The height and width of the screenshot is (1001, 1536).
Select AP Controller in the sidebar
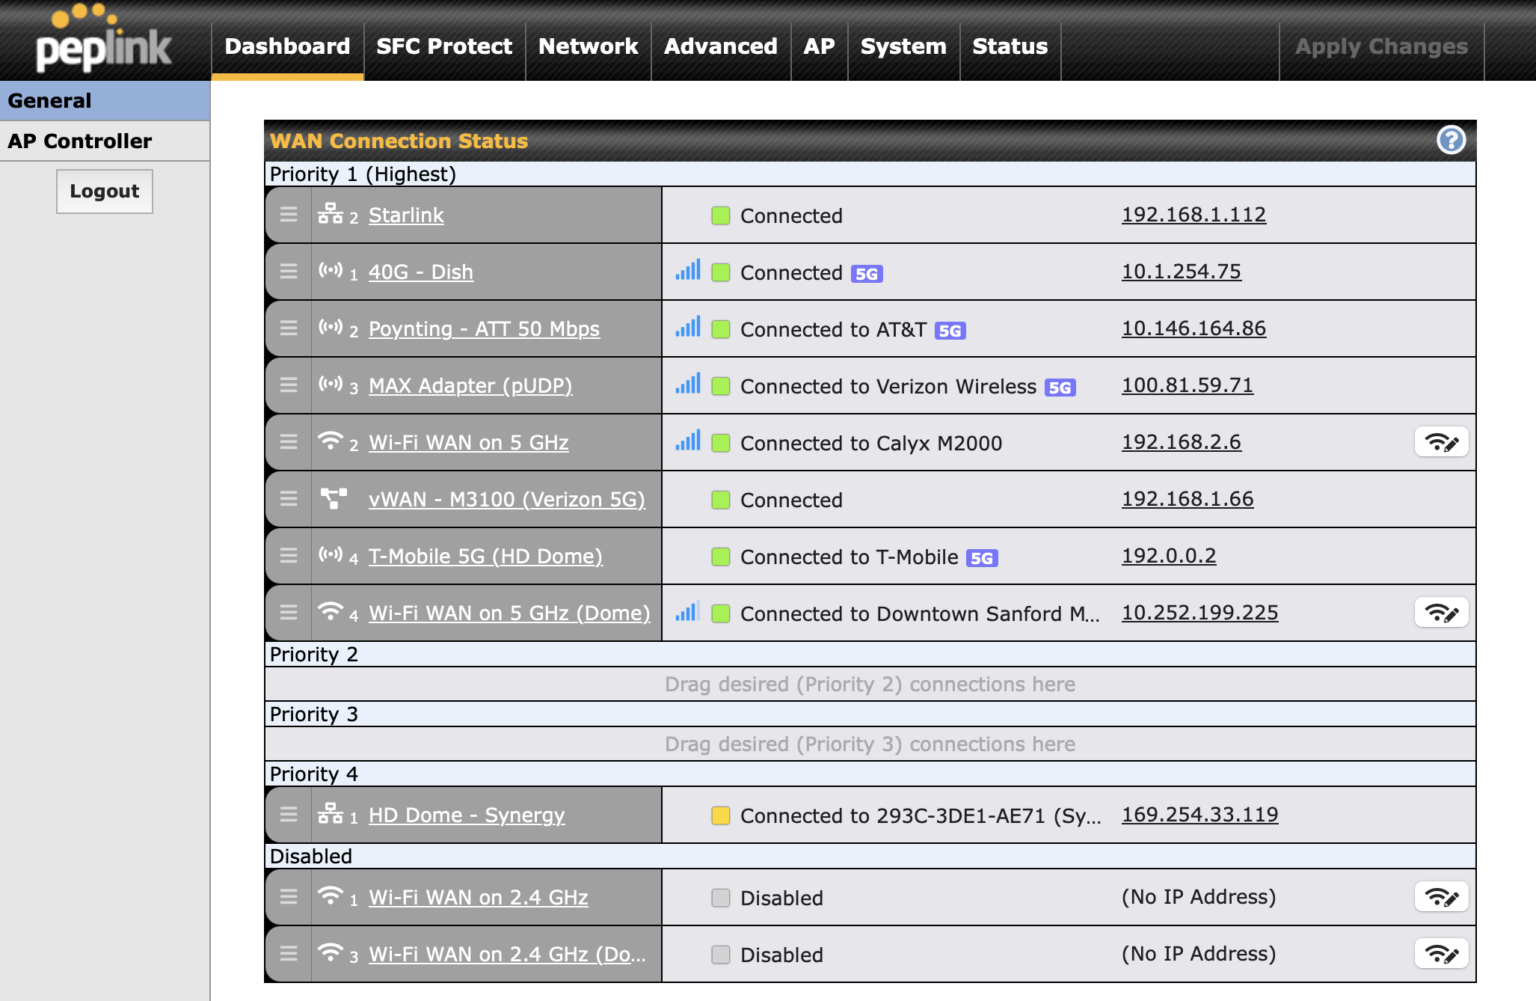tap(79, 141)
